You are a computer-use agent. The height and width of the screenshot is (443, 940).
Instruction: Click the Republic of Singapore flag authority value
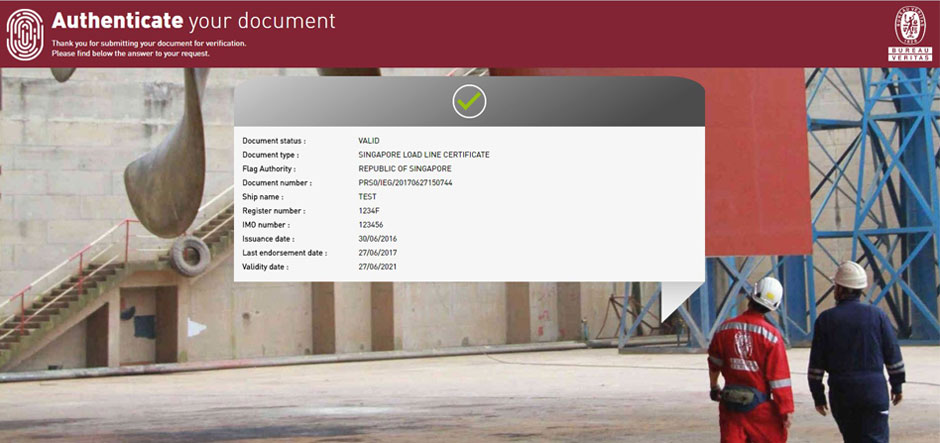404,169
